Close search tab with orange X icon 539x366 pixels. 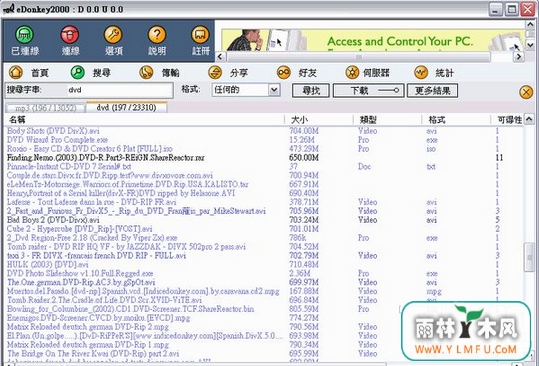(x=526, y=92)
